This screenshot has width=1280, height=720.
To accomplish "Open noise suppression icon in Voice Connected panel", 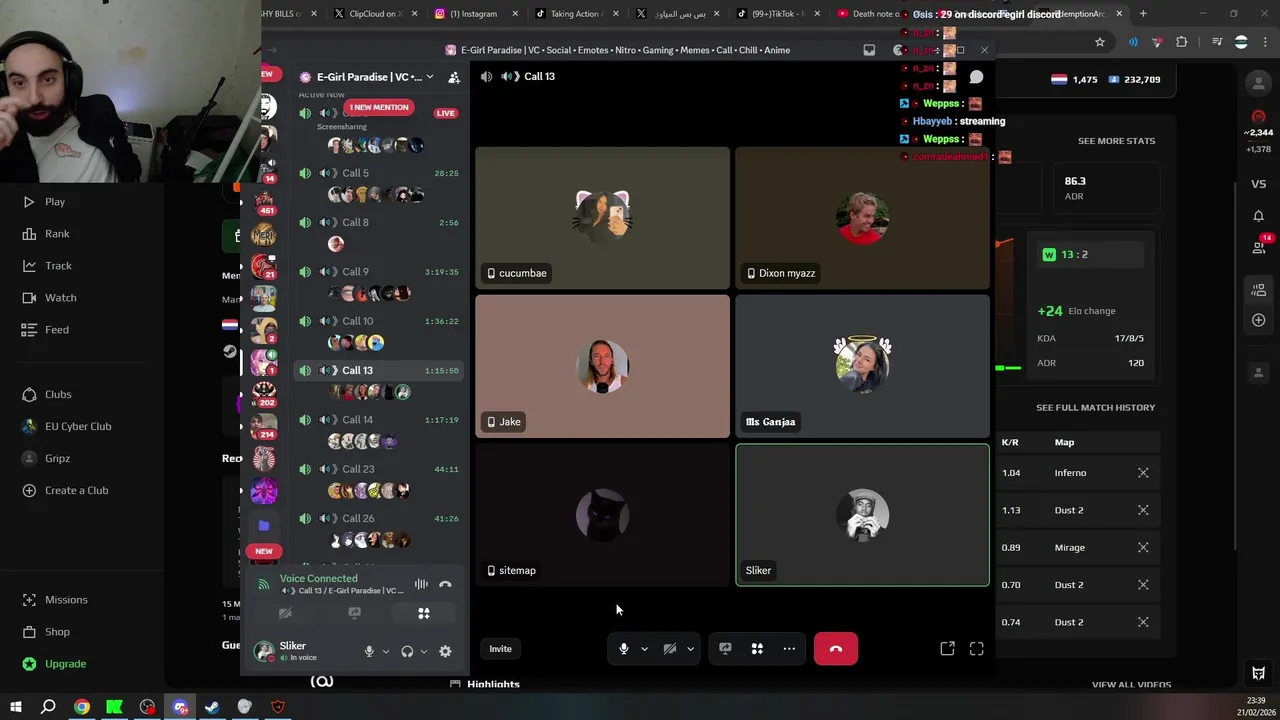I will tap(421, 584).
